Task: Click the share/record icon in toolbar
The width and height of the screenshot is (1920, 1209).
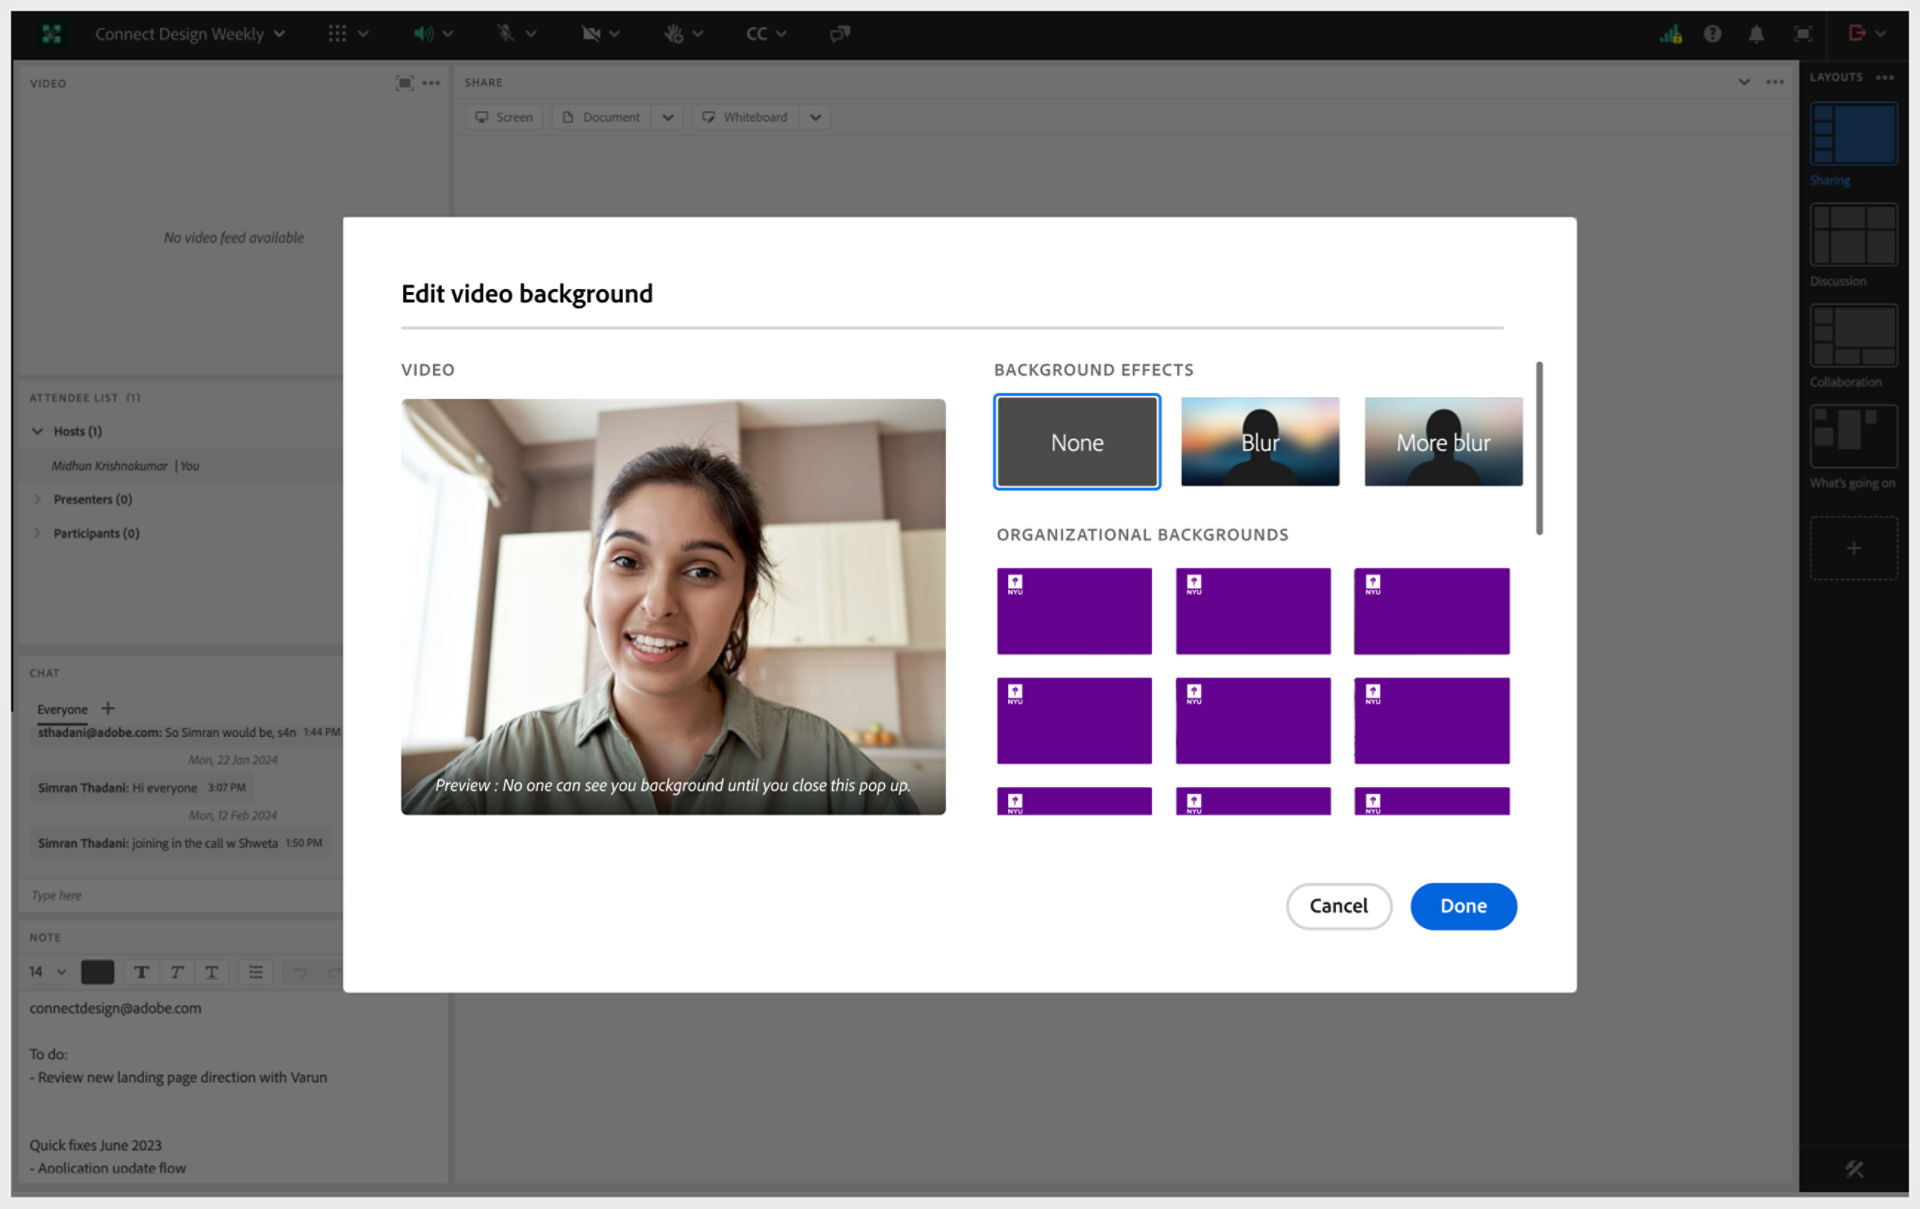Action: tap(841, 33)
